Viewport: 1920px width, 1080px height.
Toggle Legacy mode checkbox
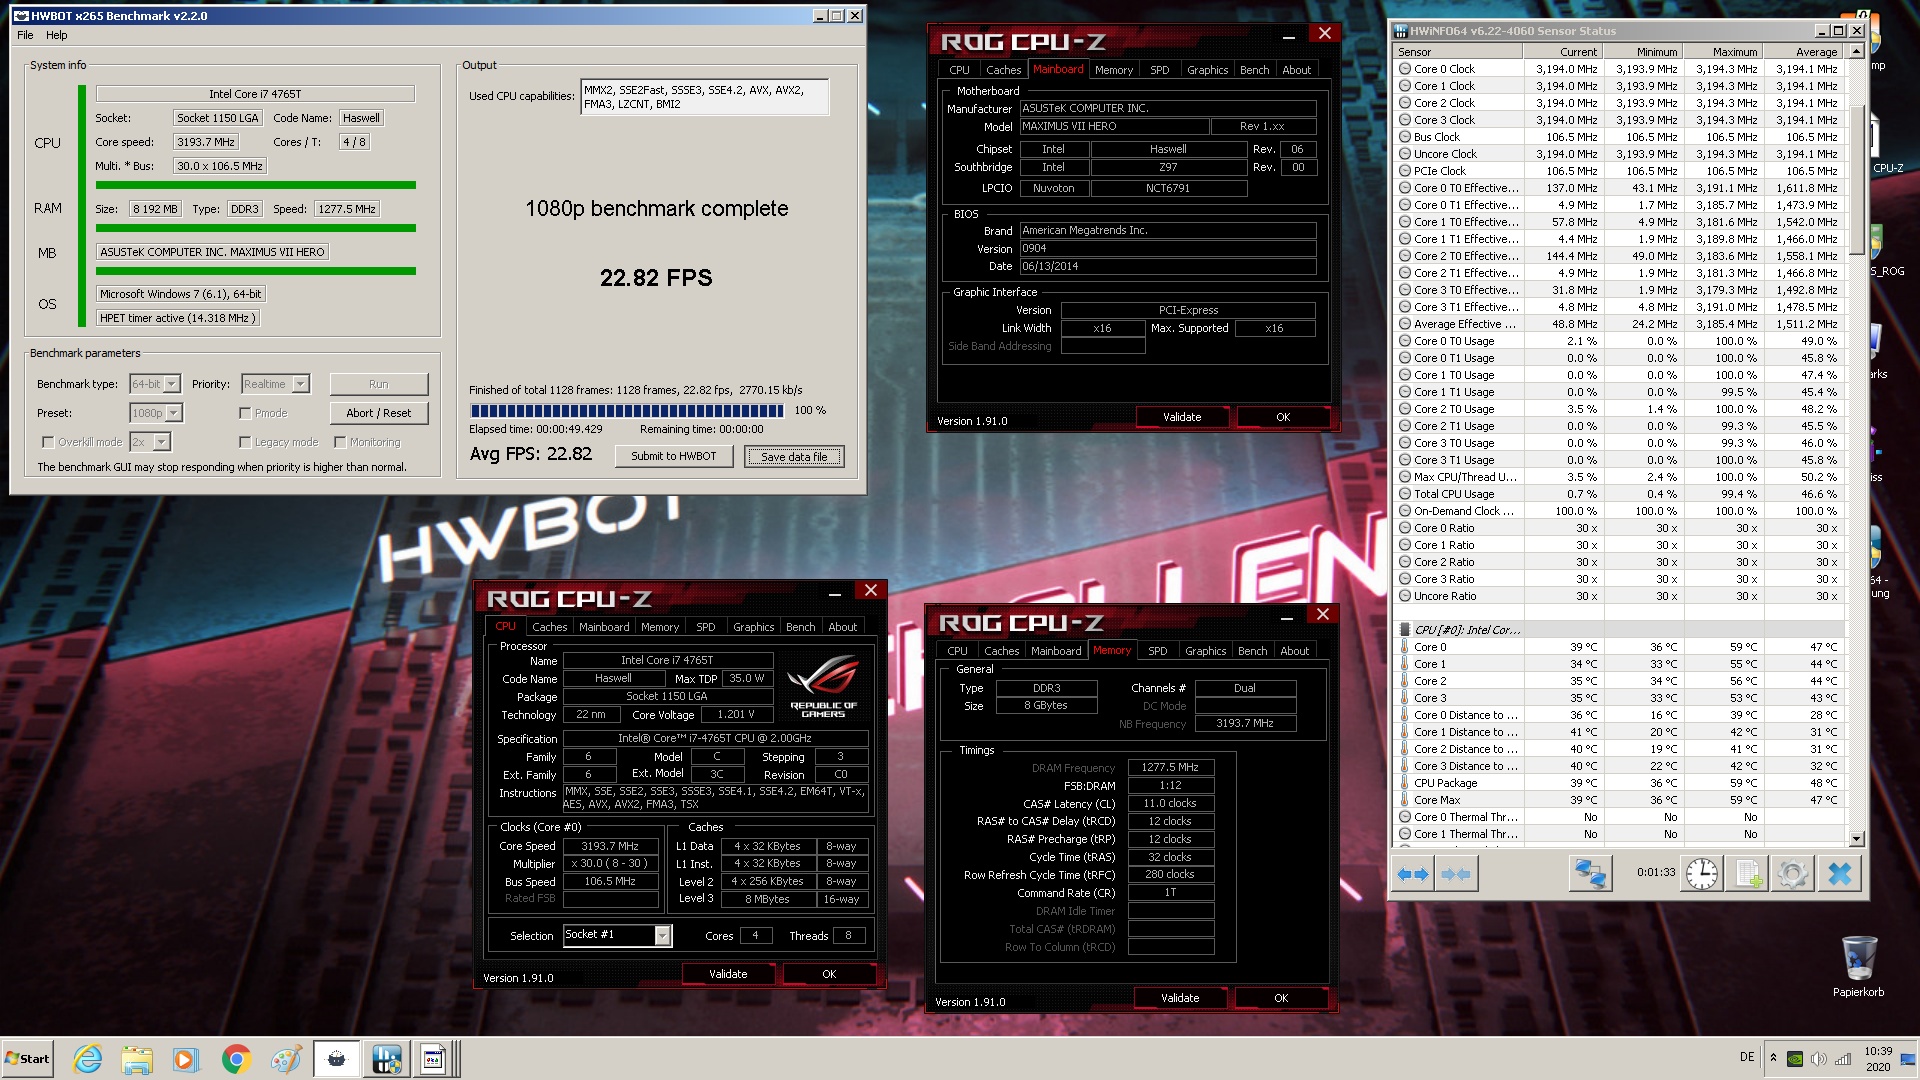pos(245,442)
